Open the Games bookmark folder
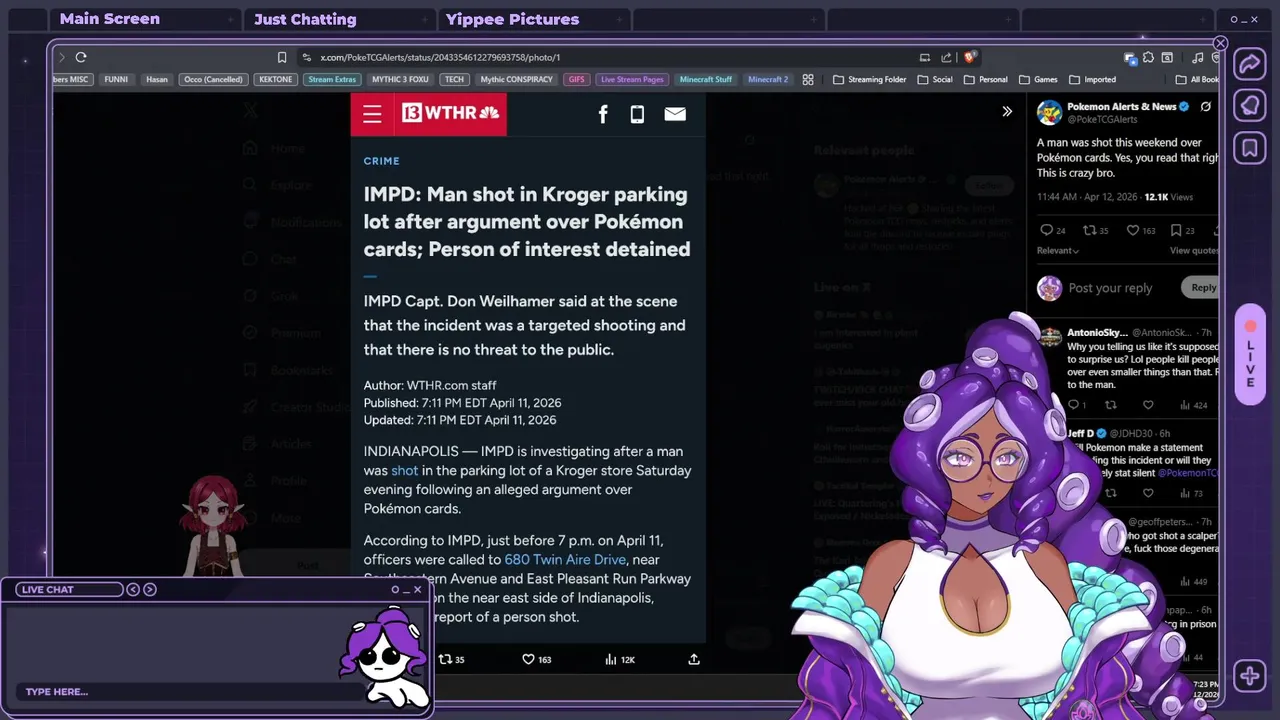Screen dimensions: 1280x720 point(1038,79)
